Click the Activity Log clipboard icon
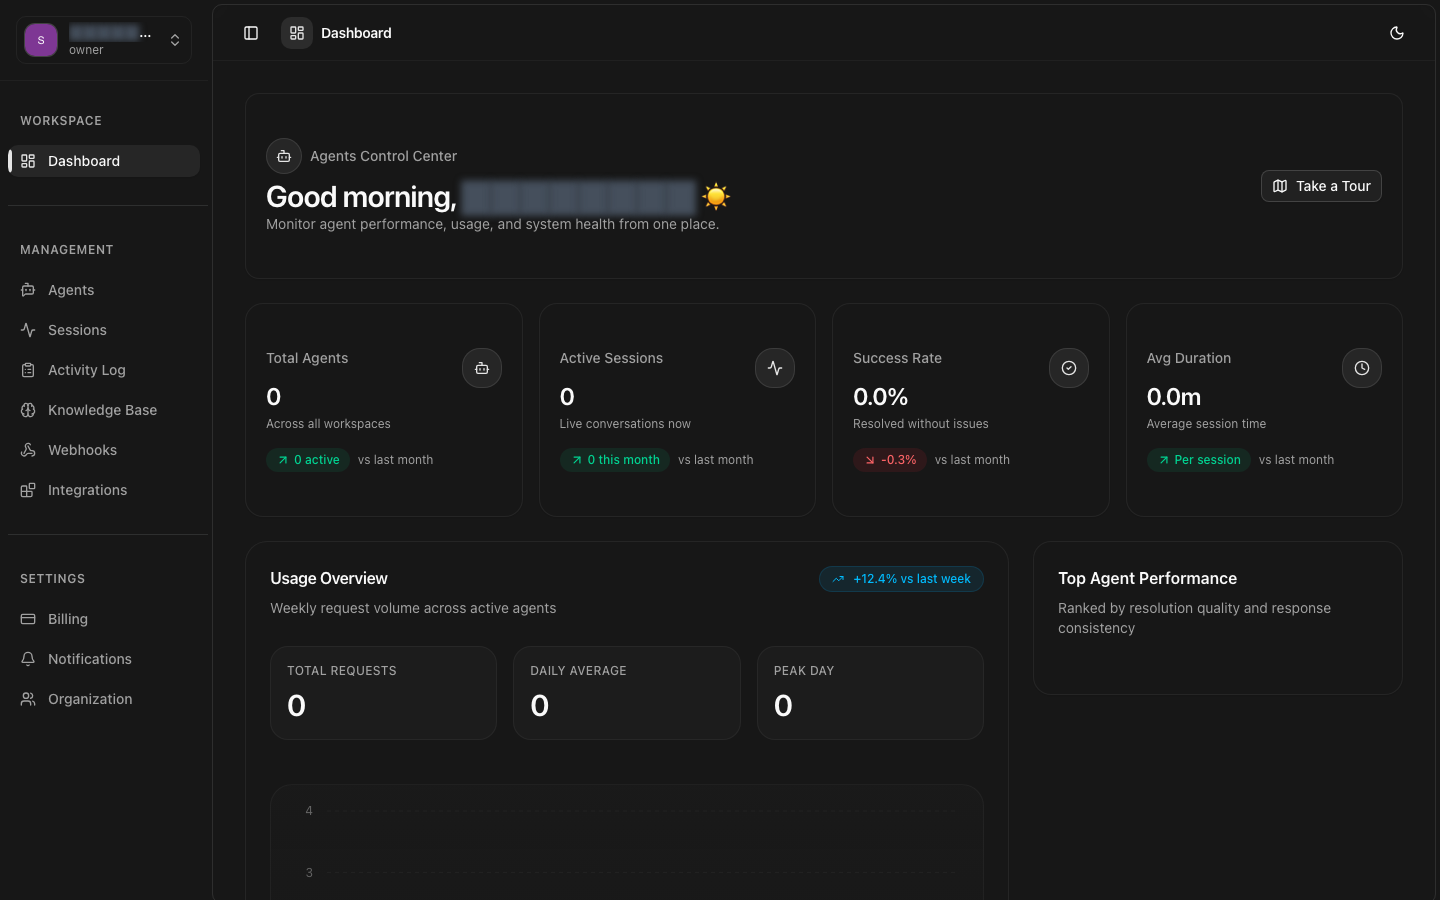 pos(28,370)
